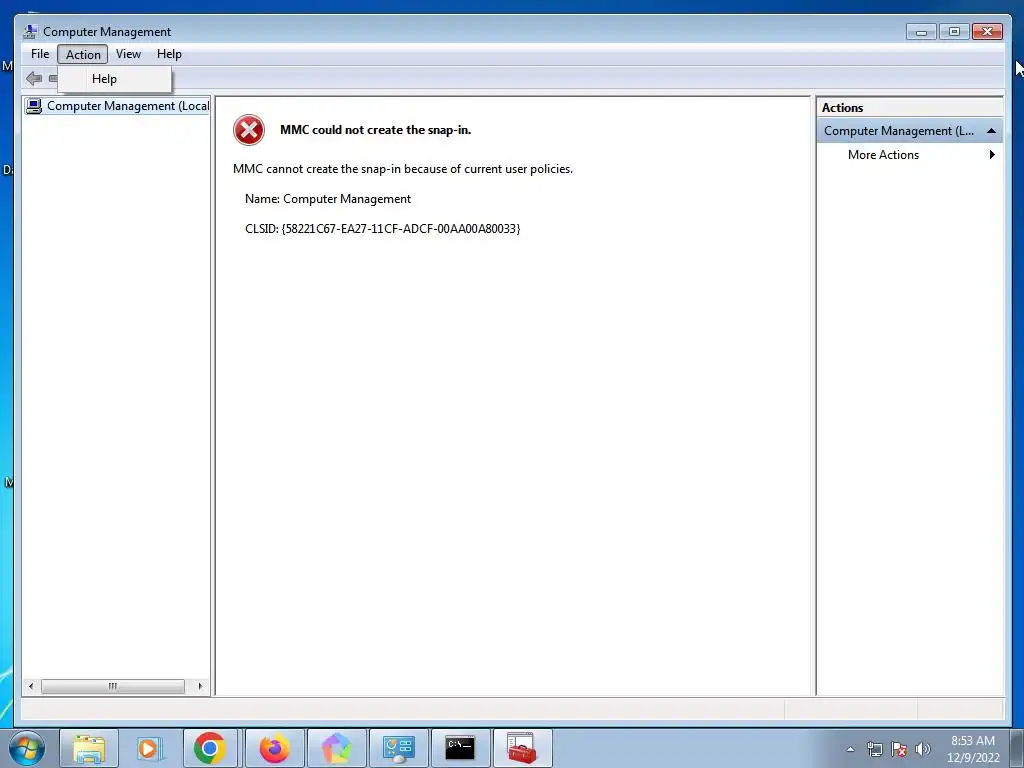Open the Help menu in menu bar
Viewport: 1024px width, 768px height.
point(169,54)
